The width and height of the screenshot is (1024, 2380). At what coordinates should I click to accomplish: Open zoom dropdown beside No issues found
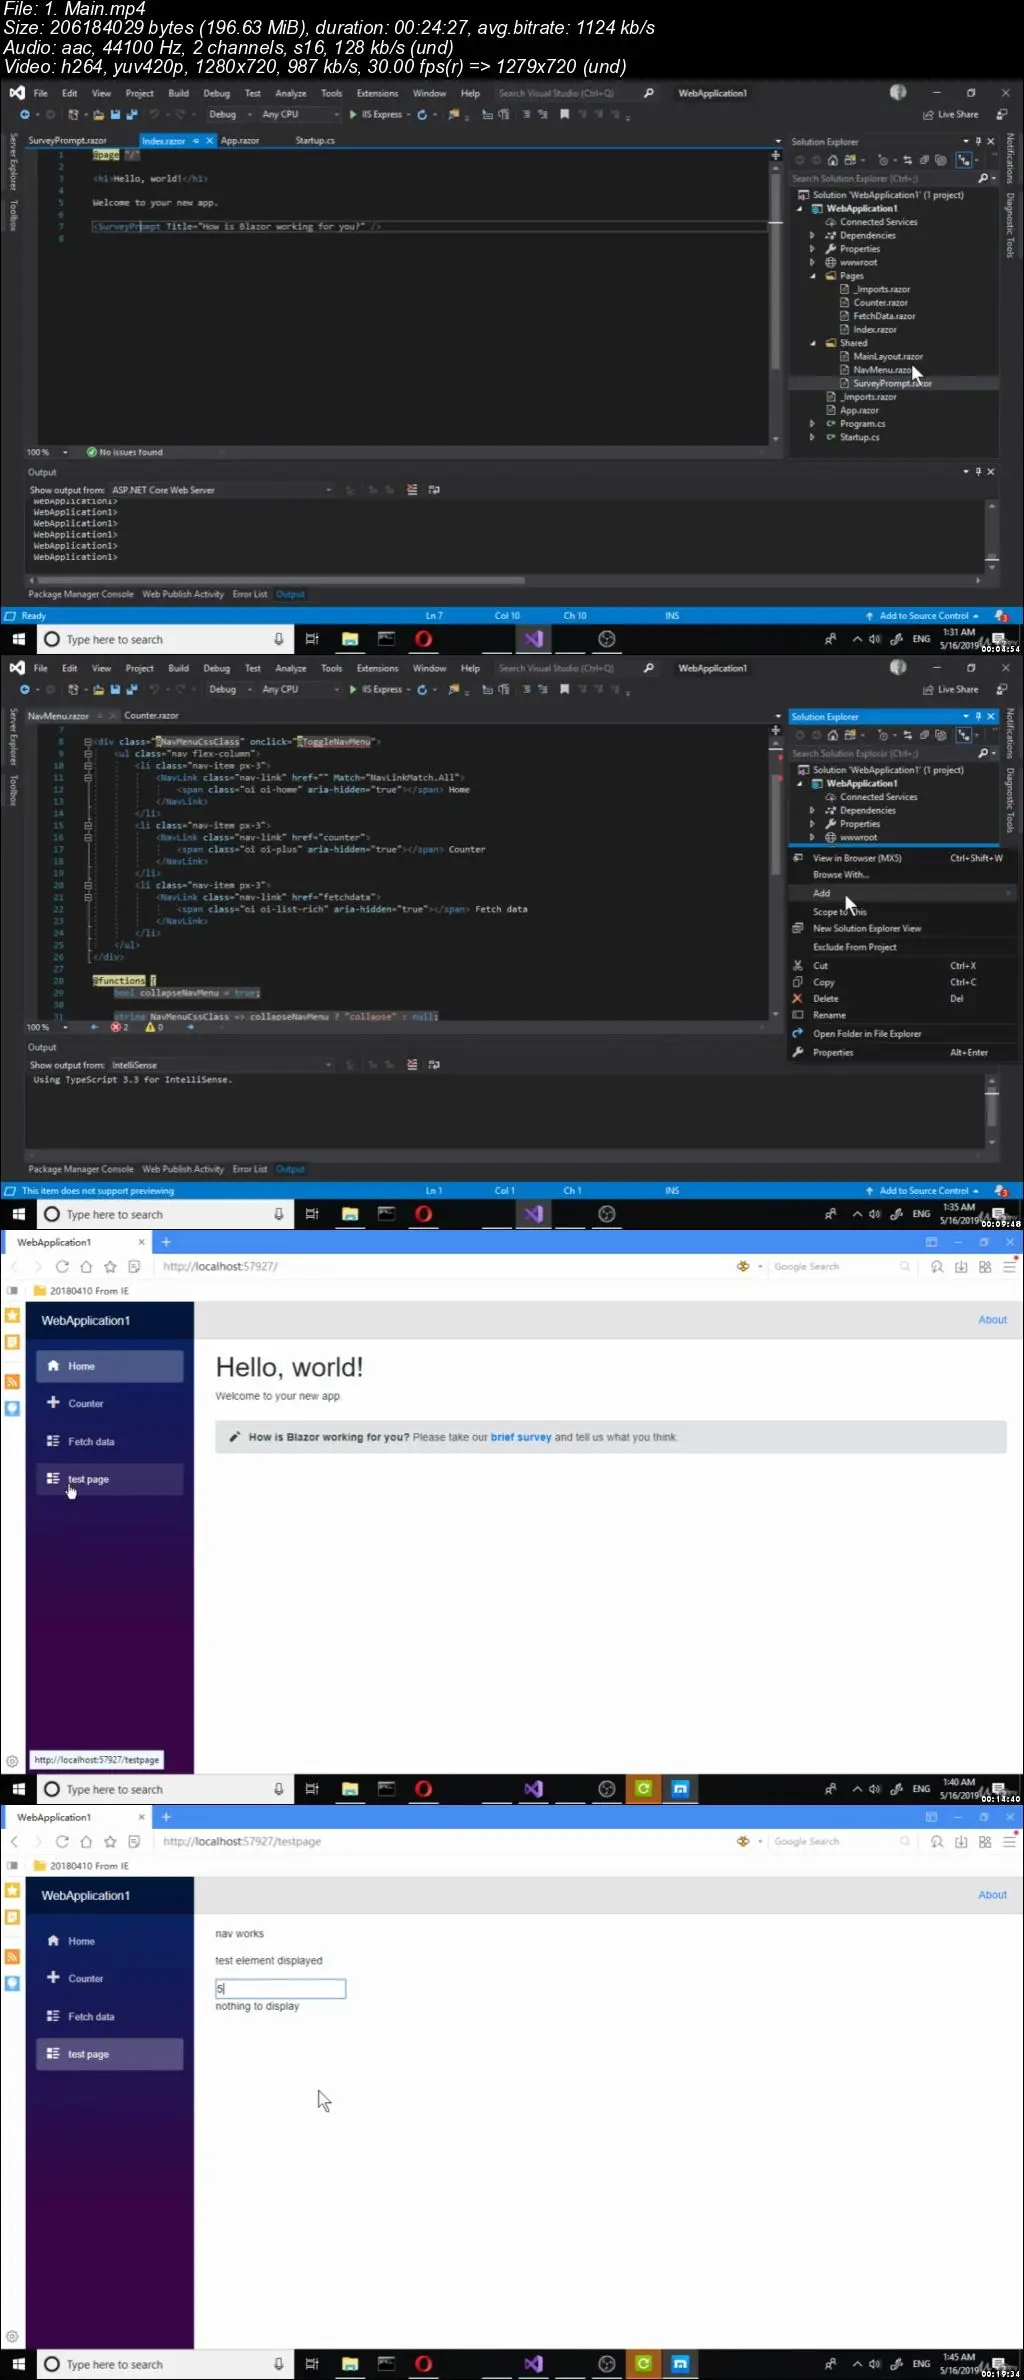pos(66,453)
